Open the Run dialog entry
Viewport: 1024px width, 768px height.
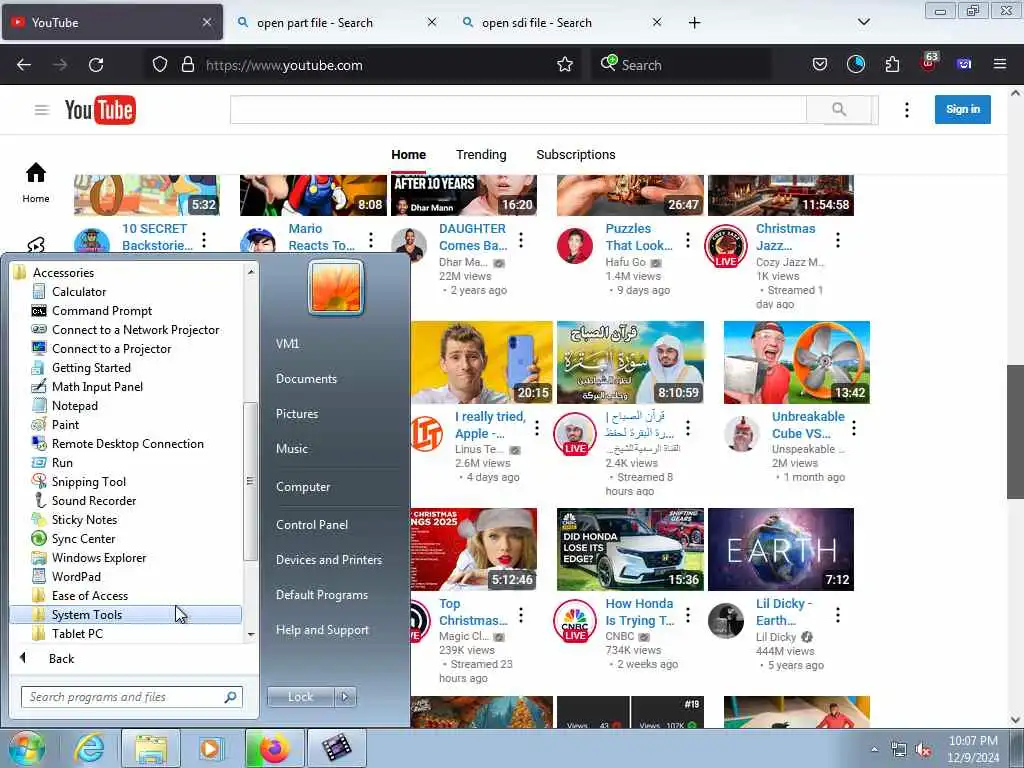coord(62,462)
